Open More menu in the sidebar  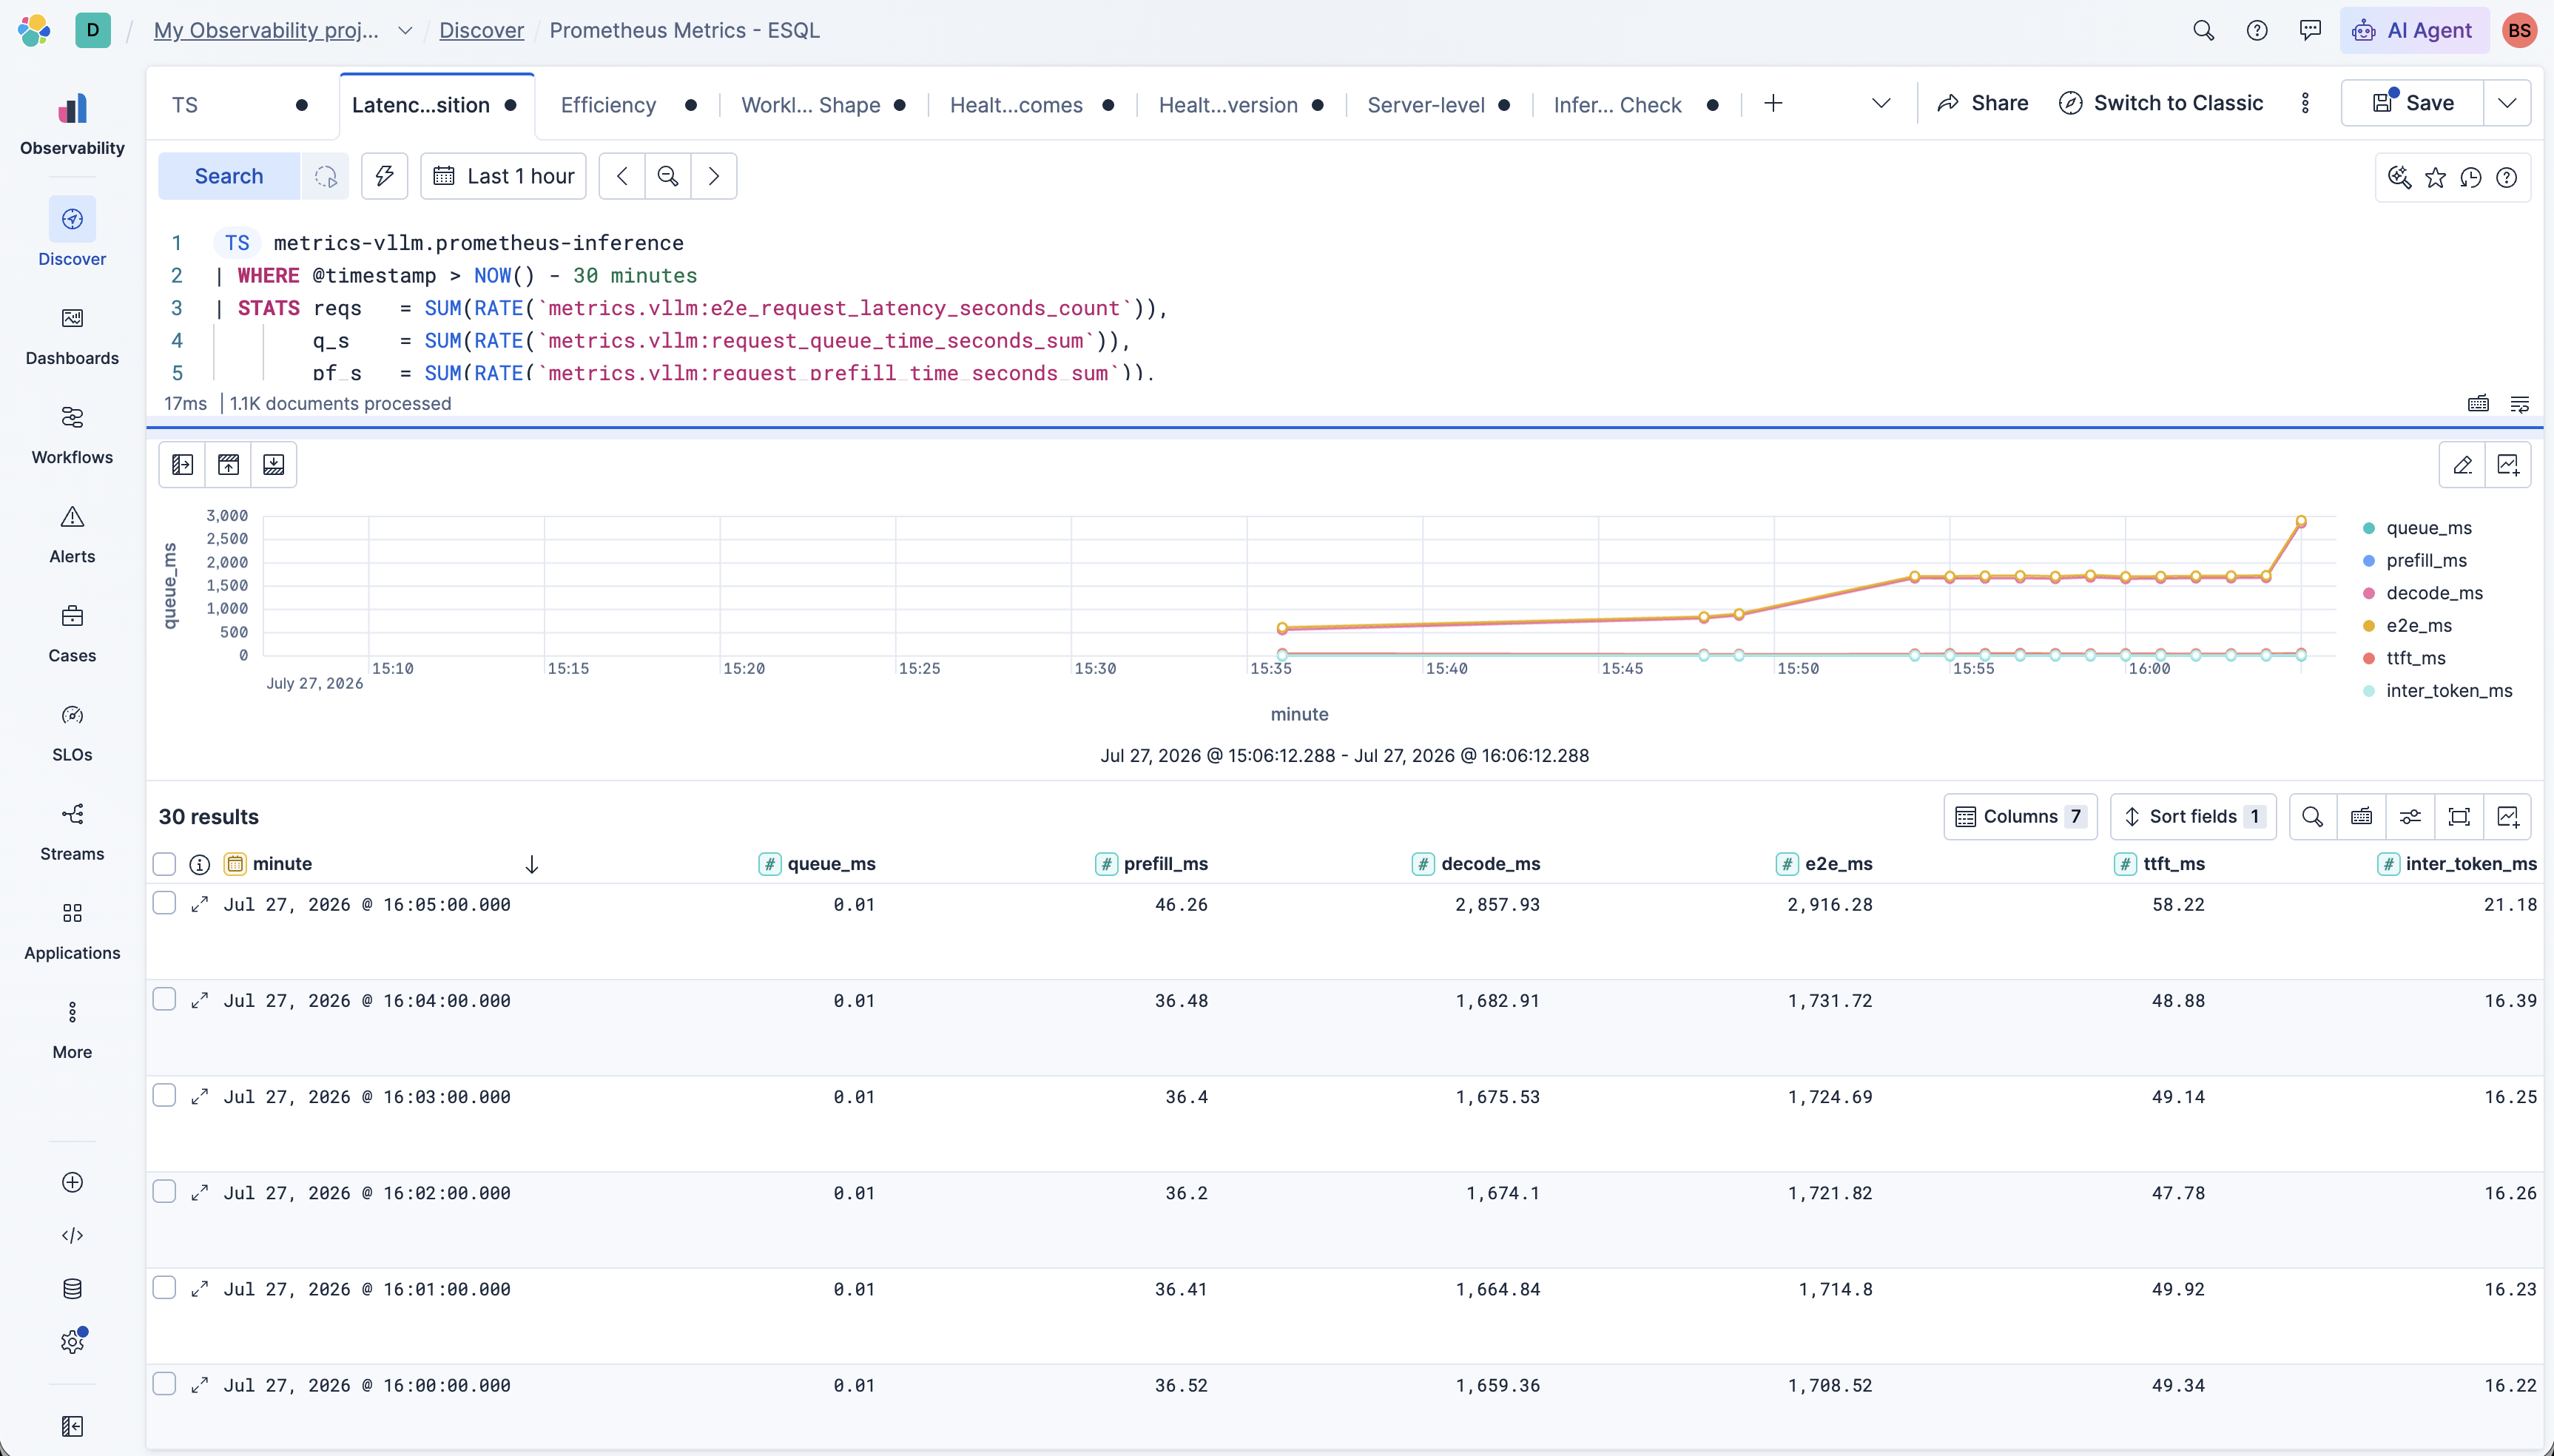(72, 1029)
